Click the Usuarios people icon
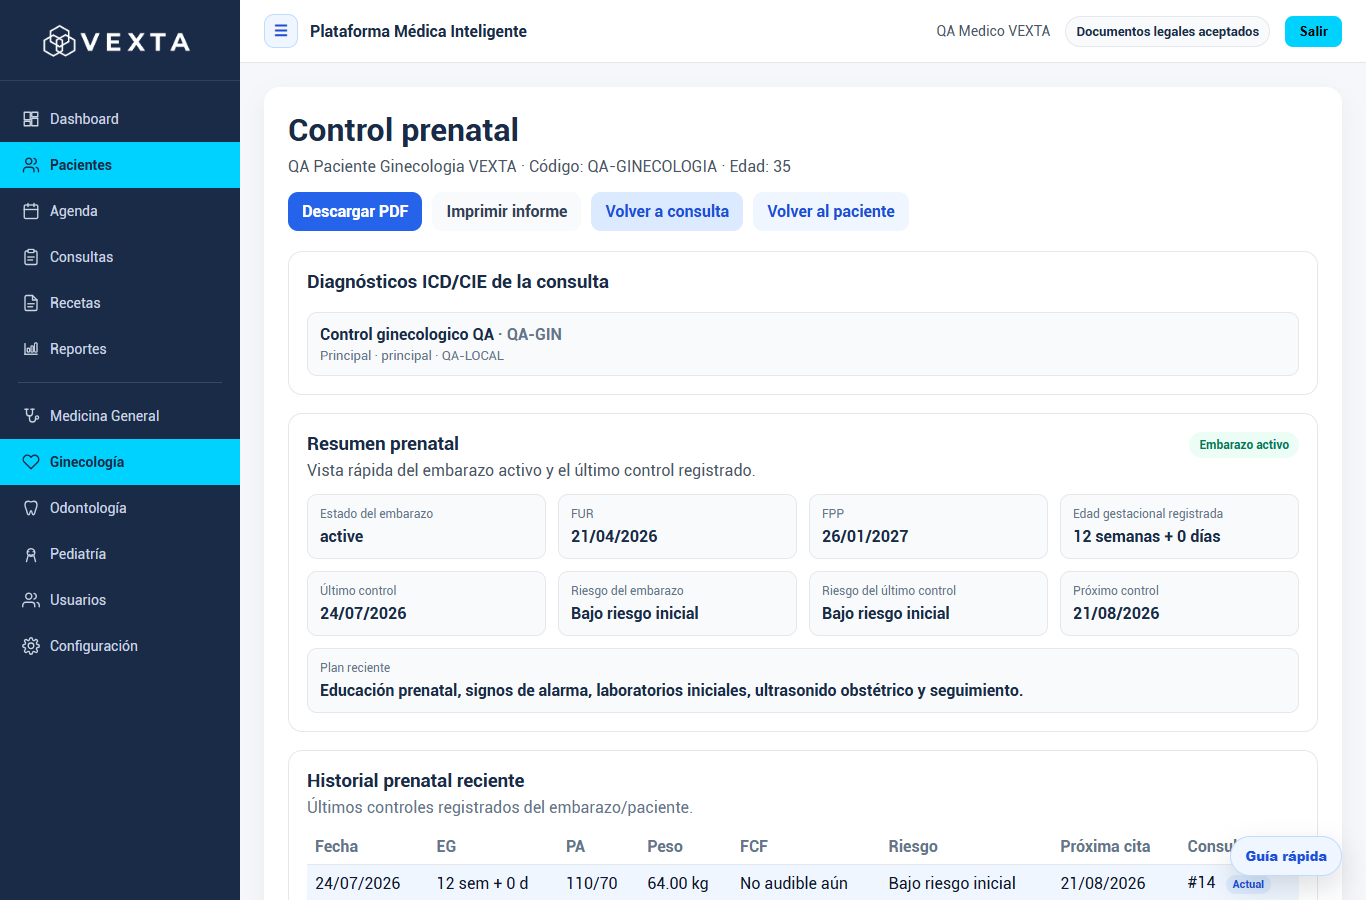The width and height of the screenshot is (1366, 900). pos(31,600)
